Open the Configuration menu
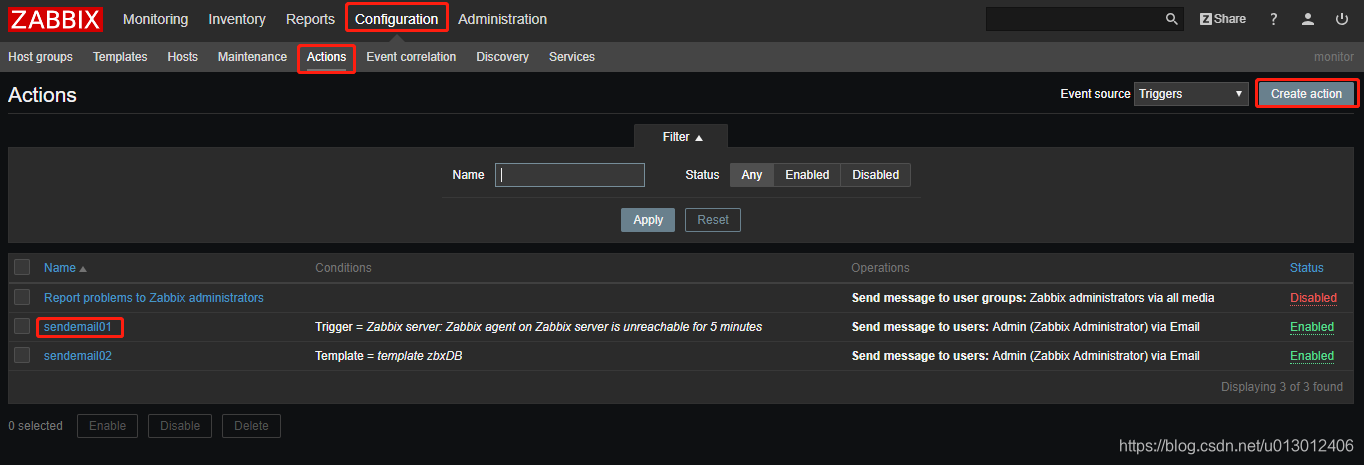1364x465 pixels. coord(396,19)
